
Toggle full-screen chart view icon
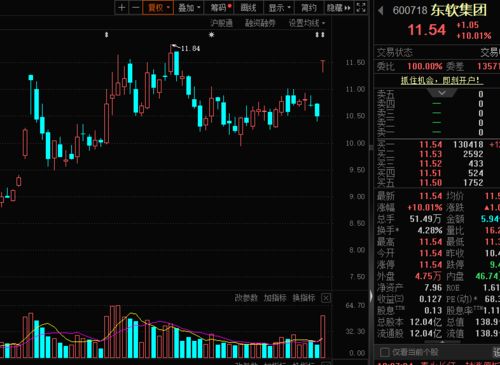point(361,7)
